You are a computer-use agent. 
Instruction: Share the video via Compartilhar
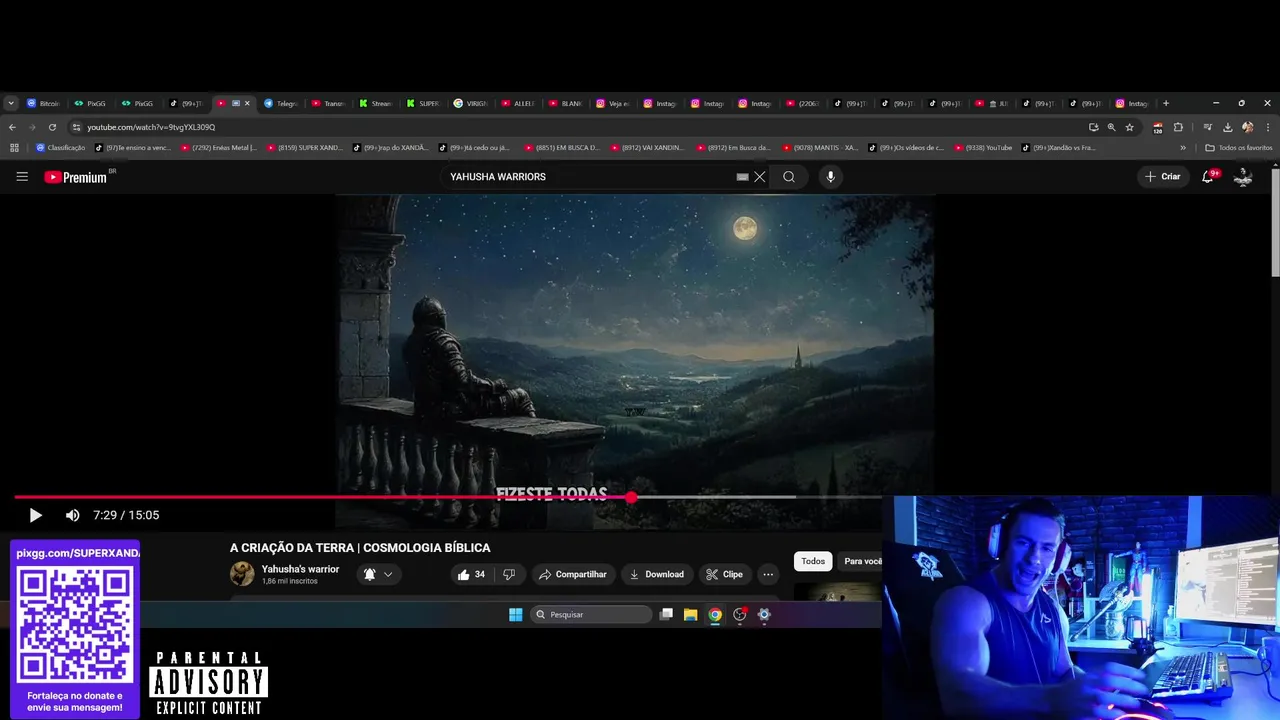coord(572,574)
